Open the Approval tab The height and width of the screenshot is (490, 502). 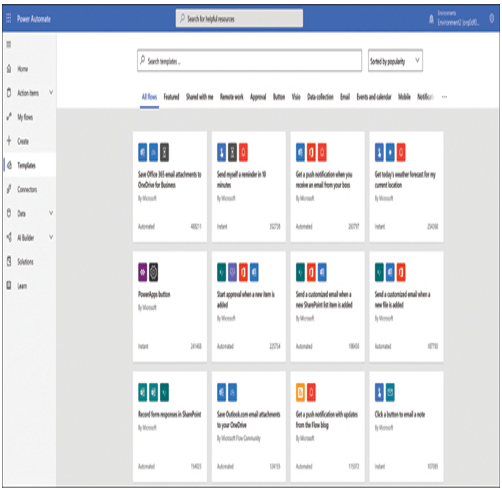coord(258,97)
